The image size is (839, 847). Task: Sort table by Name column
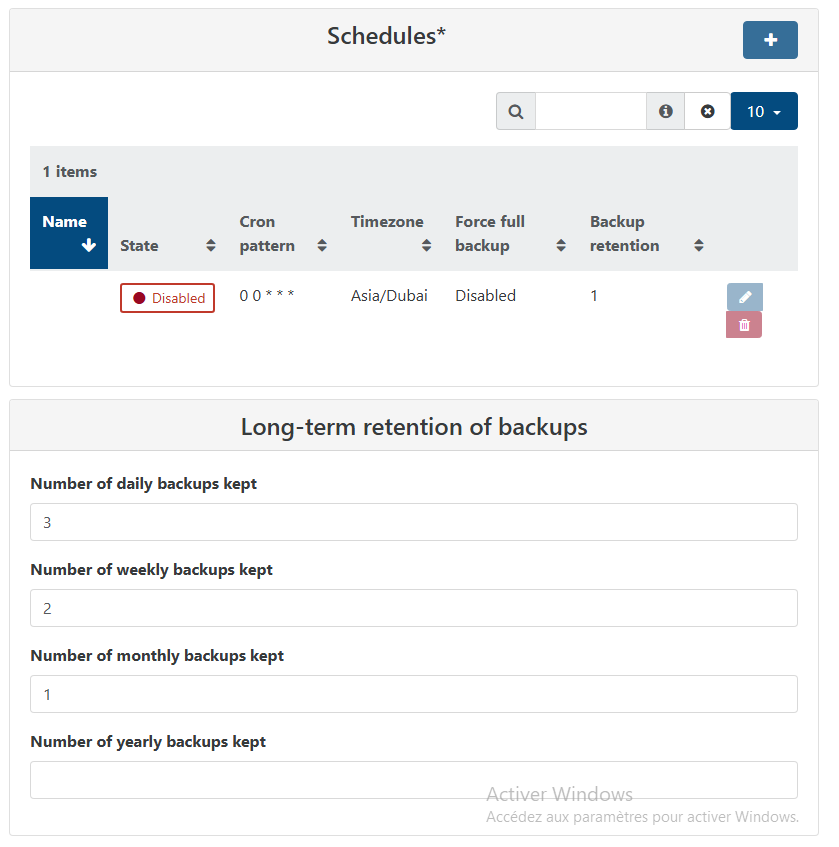[x=69, y=233]
